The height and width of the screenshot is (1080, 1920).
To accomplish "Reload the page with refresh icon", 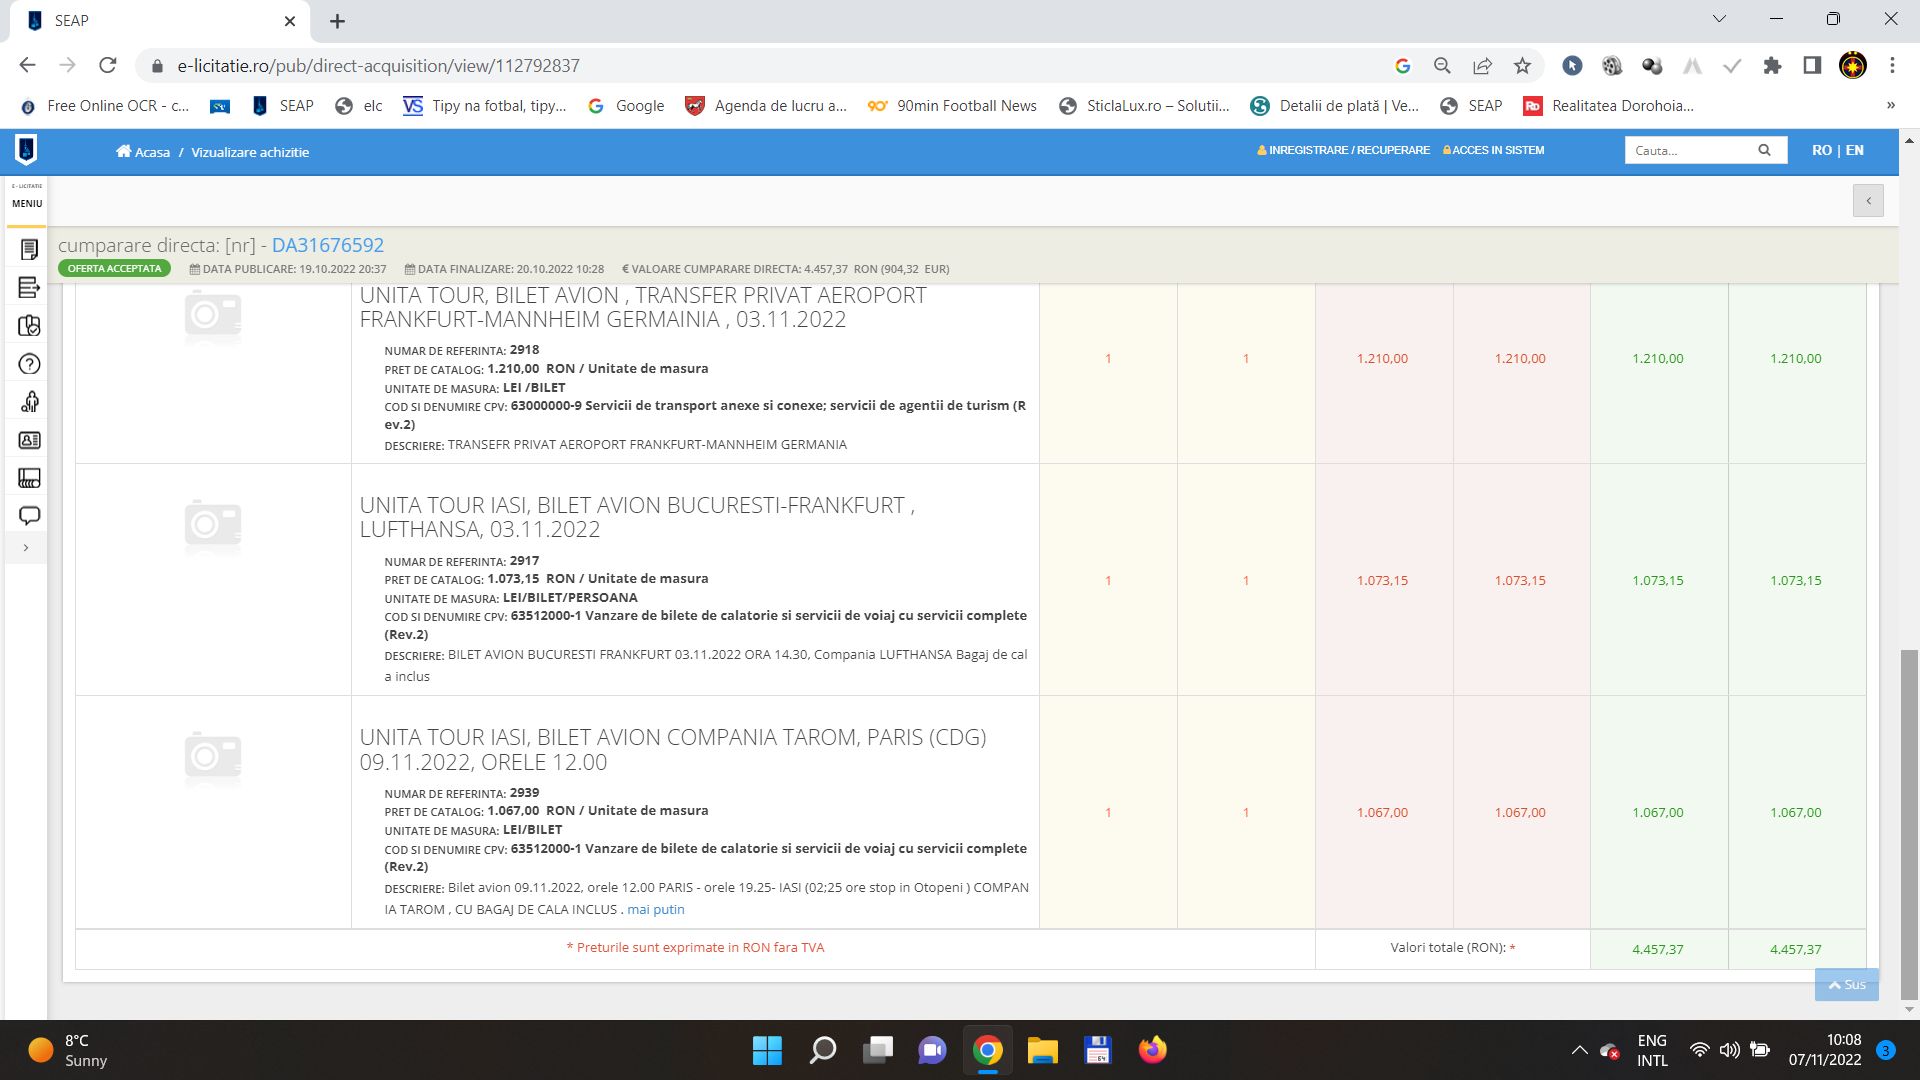I will click(108, 65).
